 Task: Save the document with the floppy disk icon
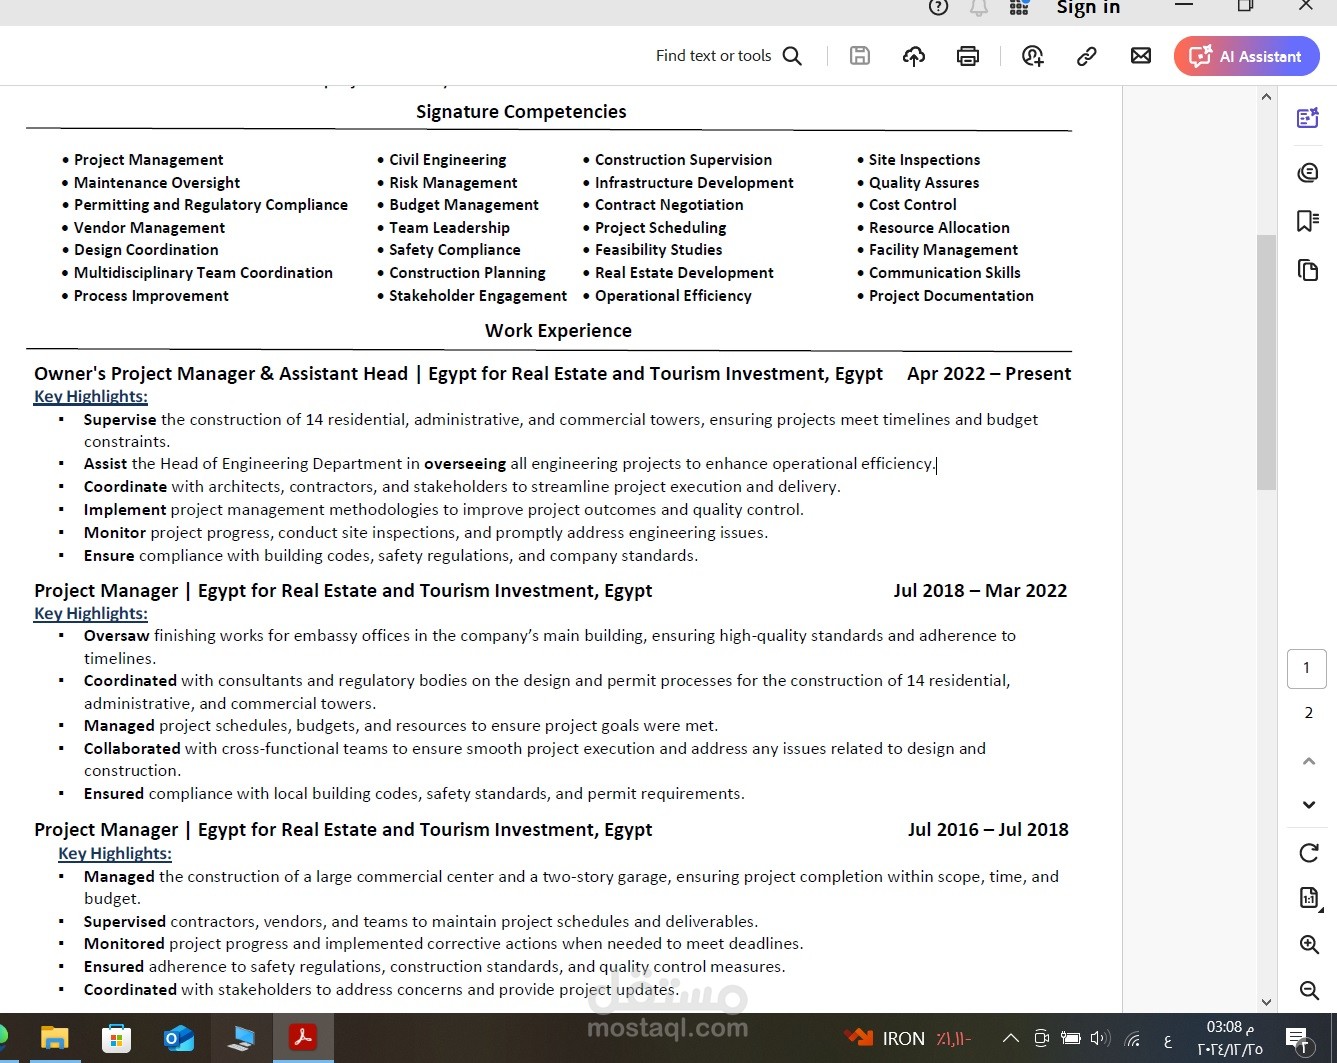coord(860,56)
